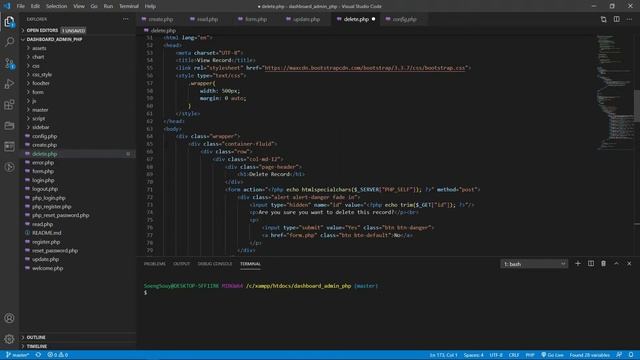Open the File menu

[x=21, y=6]
